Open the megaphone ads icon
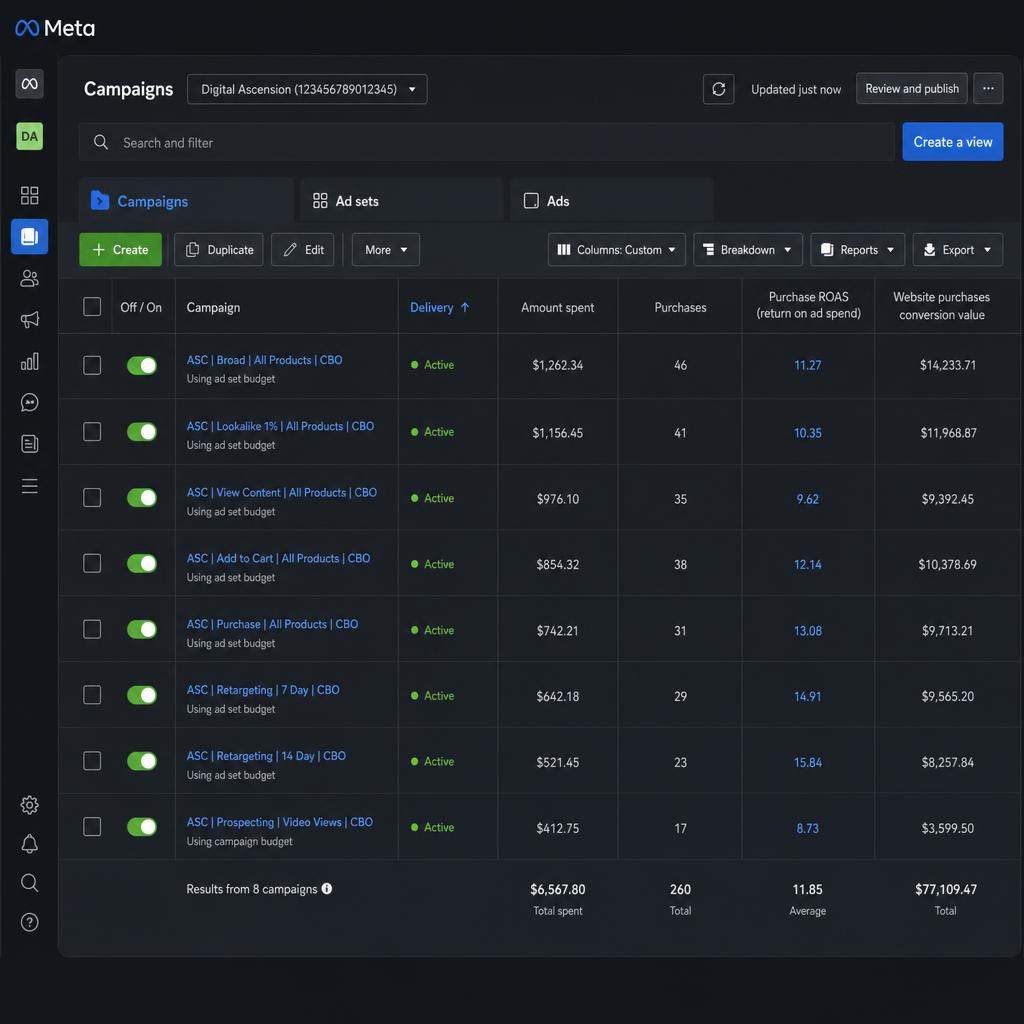 (x=29, y=319)
